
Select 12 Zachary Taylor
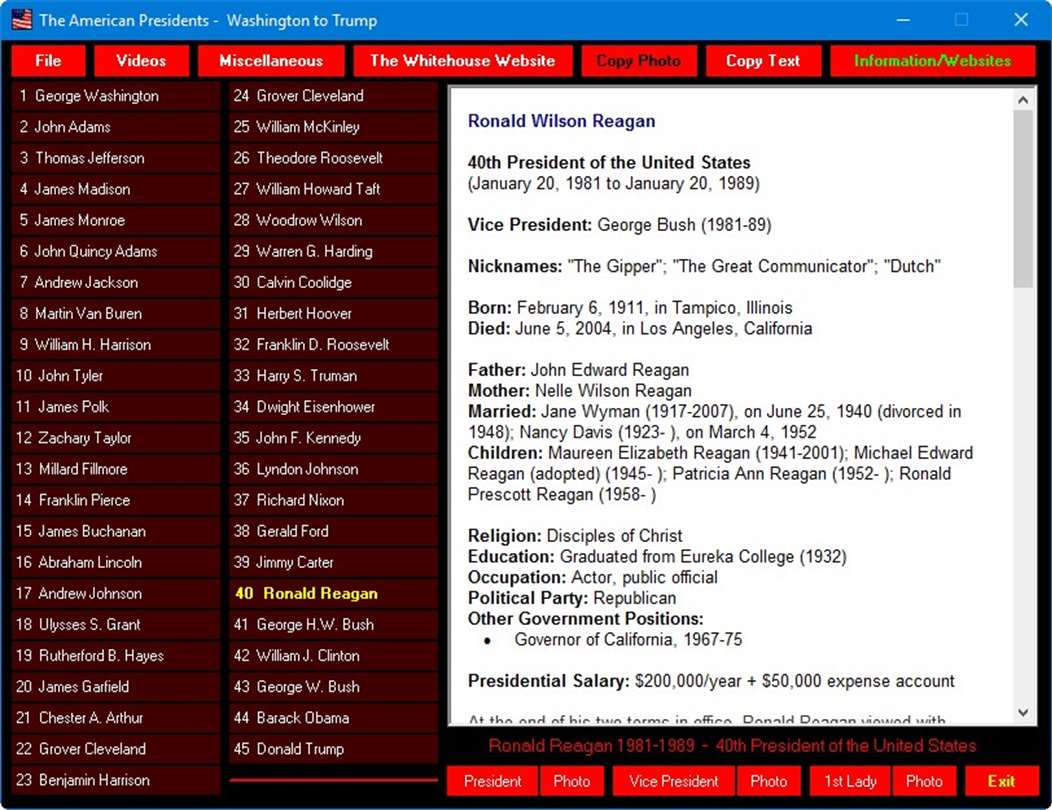[x=116, y=438]
